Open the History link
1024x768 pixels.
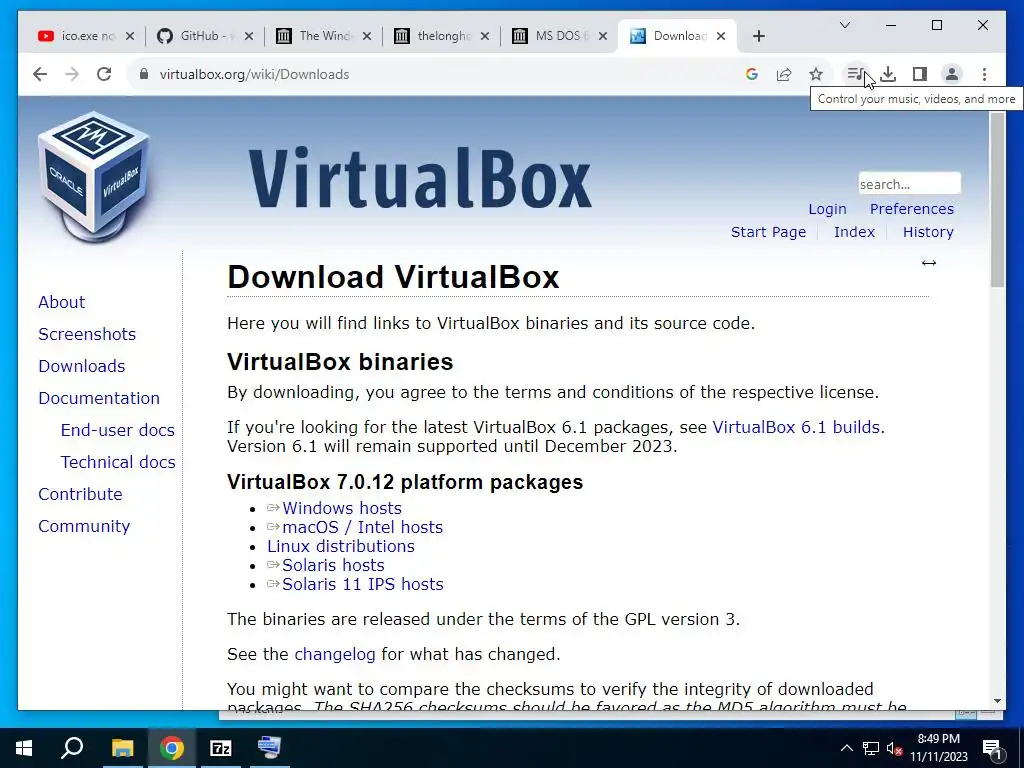click(x=928, y=232)
